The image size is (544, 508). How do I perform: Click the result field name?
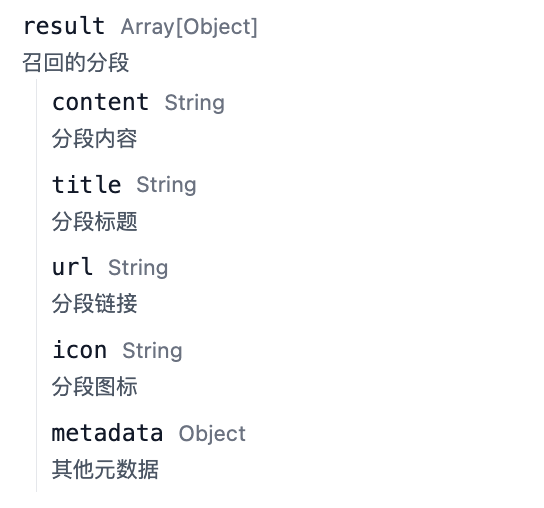click(64, 26)
